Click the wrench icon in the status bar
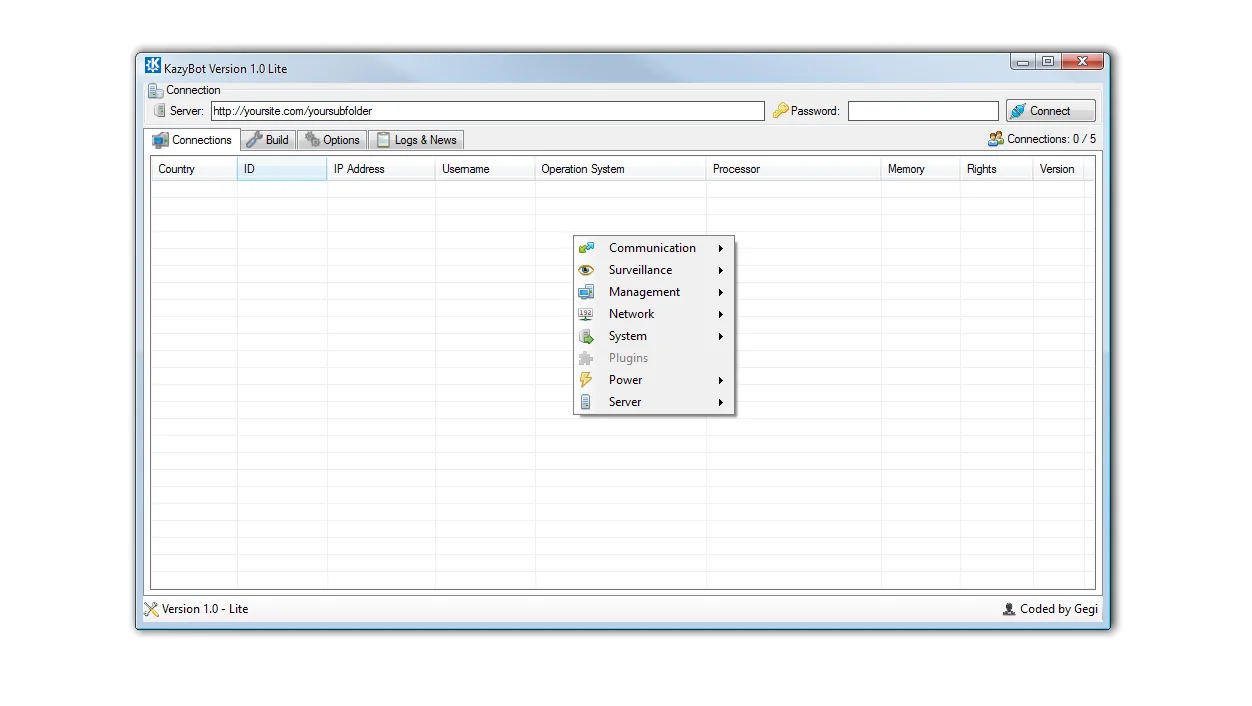 pyautogui.click(x=152, y=609)
